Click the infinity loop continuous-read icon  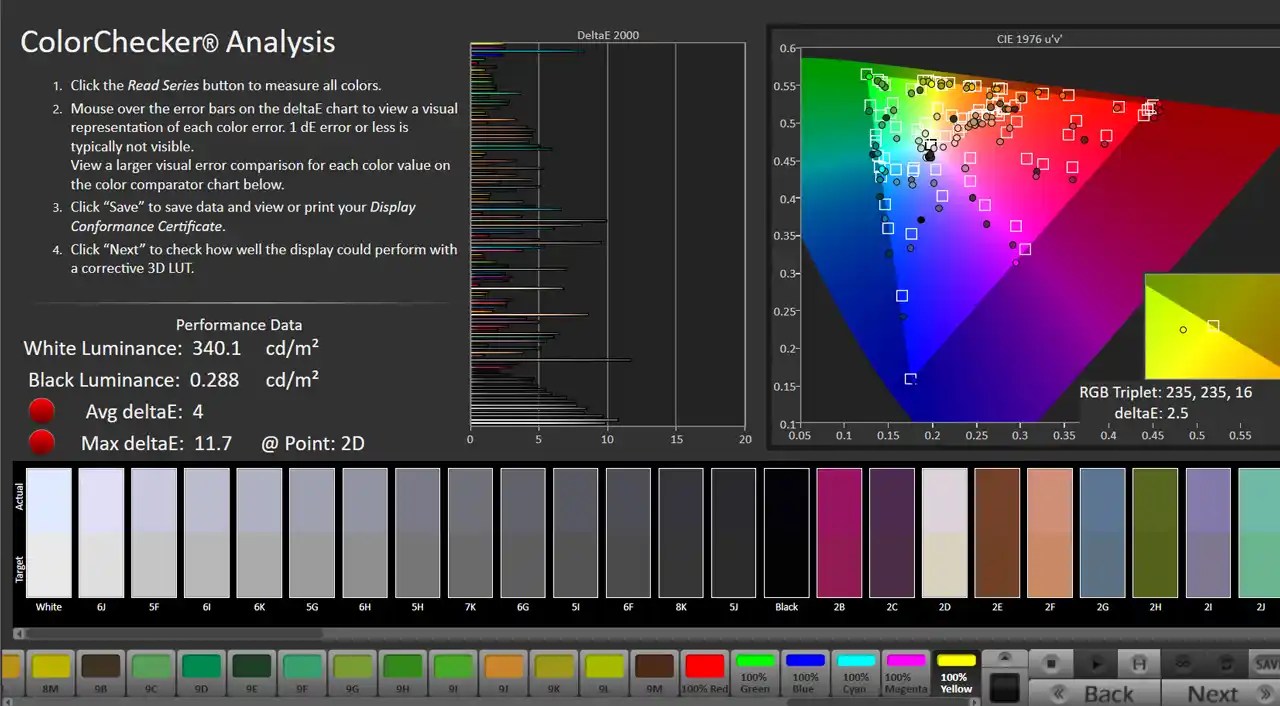pyautogui.click(x=1181, y=663)
